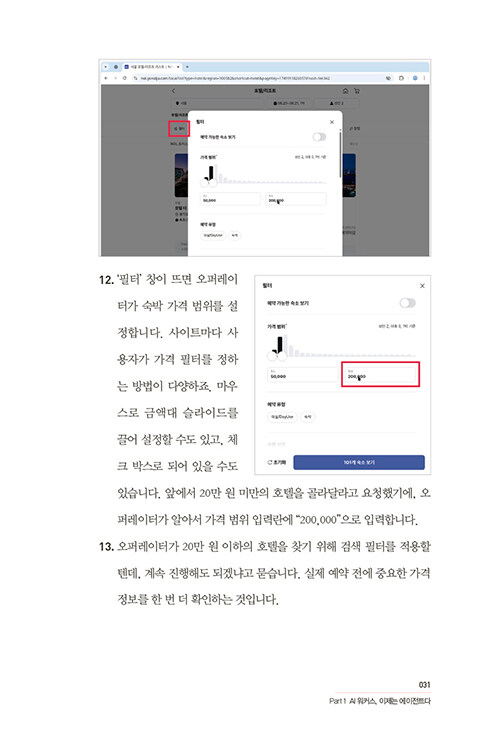Click the blue show-101-results button
This screenshot has height=740, width=500.
359,462
